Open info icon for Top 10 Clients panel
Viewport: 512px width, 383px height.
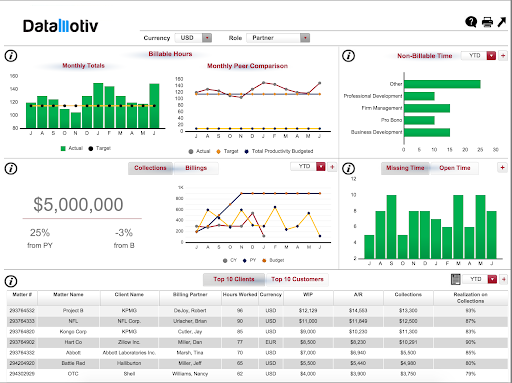click(x=11, y=281)
